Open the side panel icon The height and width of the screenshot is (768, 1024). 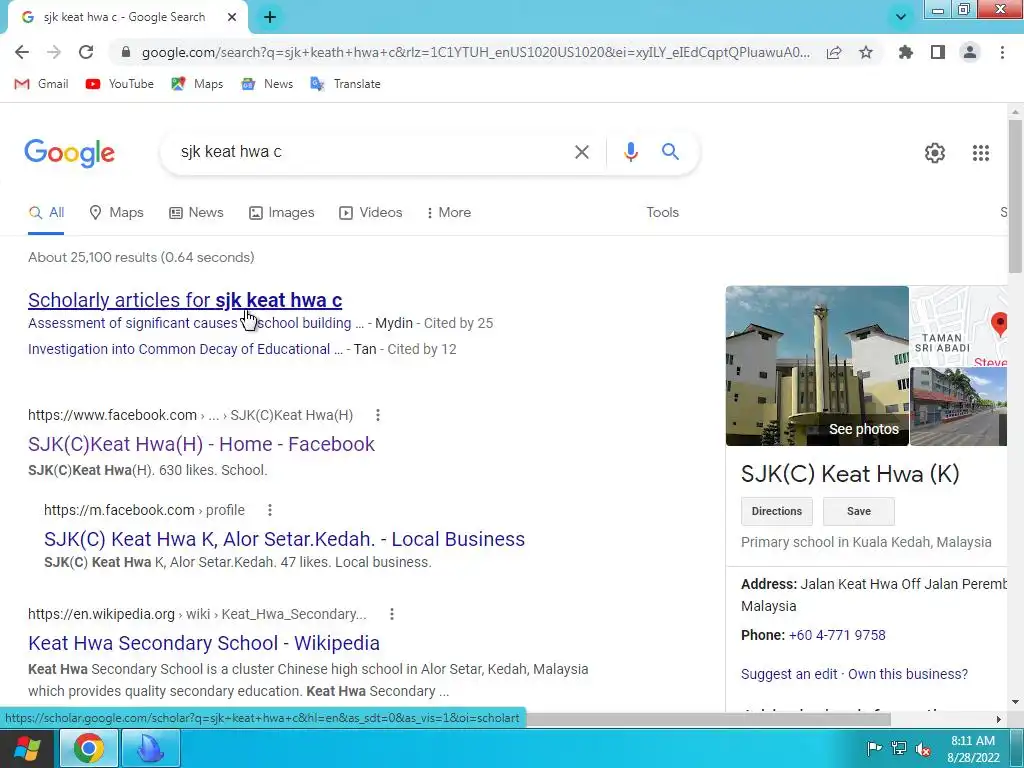[x=938, y=52]
